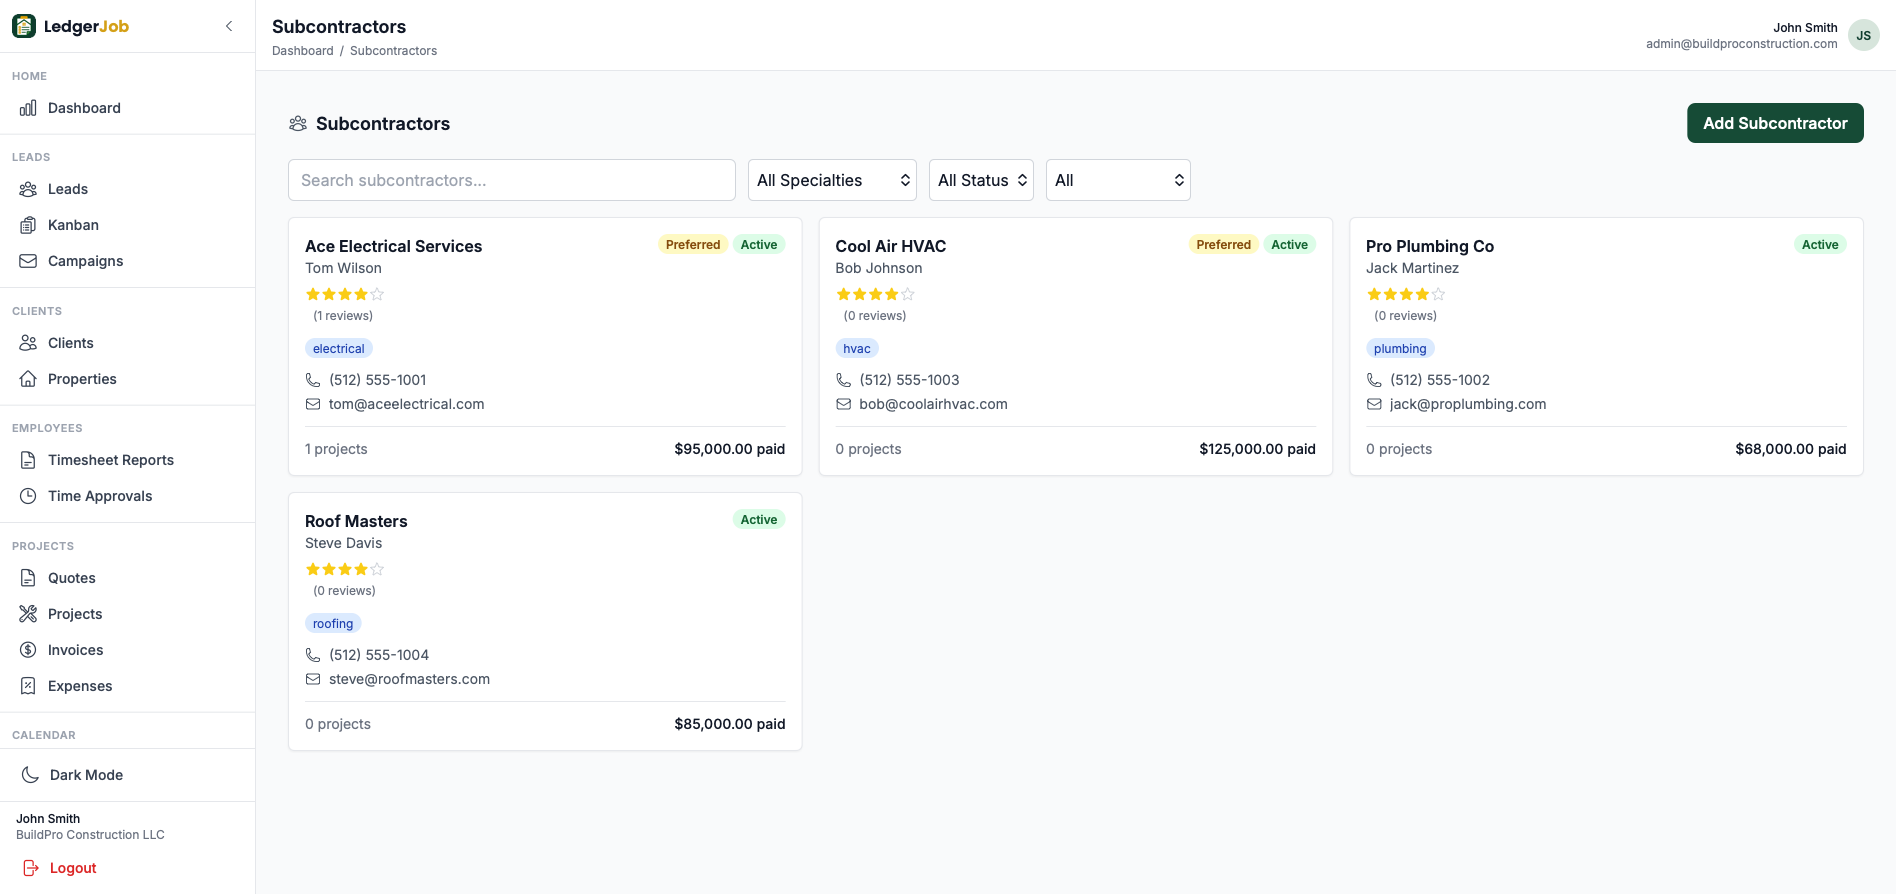Click tom@aceelectrical.com email text
The image size is (1896, 894).
pos(406,404)
